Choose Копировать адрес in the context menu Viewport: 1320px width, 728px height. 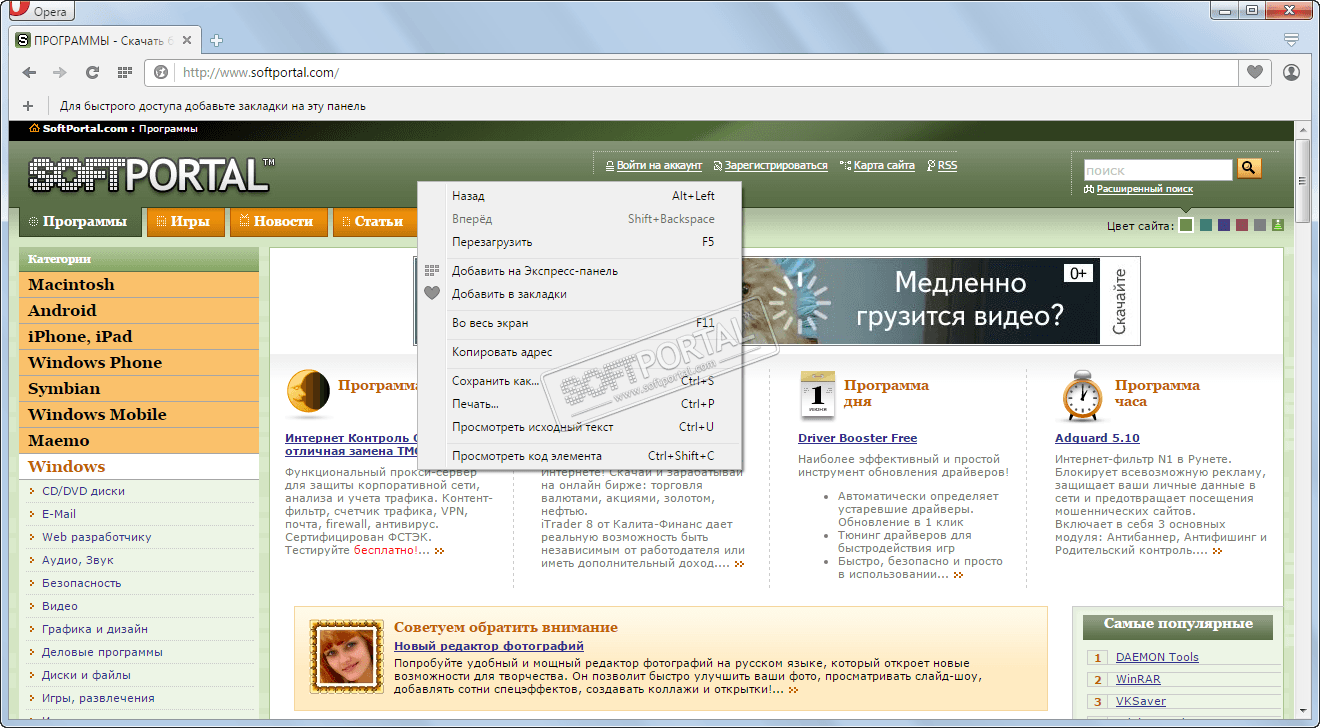pos(579,352)
